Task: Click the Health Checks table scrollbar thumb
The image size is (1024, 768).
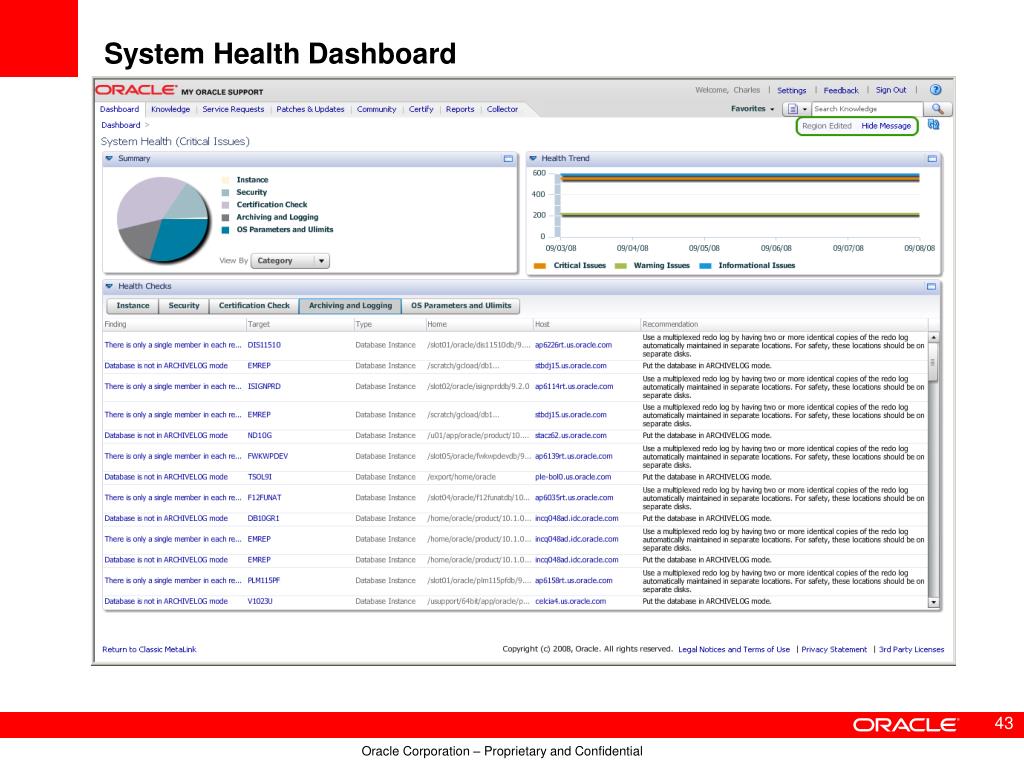Action: point(934,362)
